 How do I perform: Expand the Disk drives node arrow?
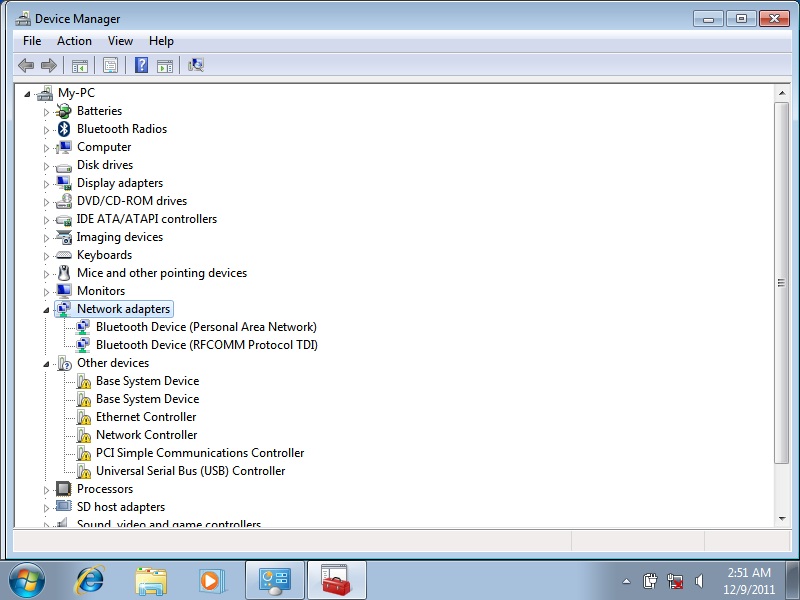point(46,166)
